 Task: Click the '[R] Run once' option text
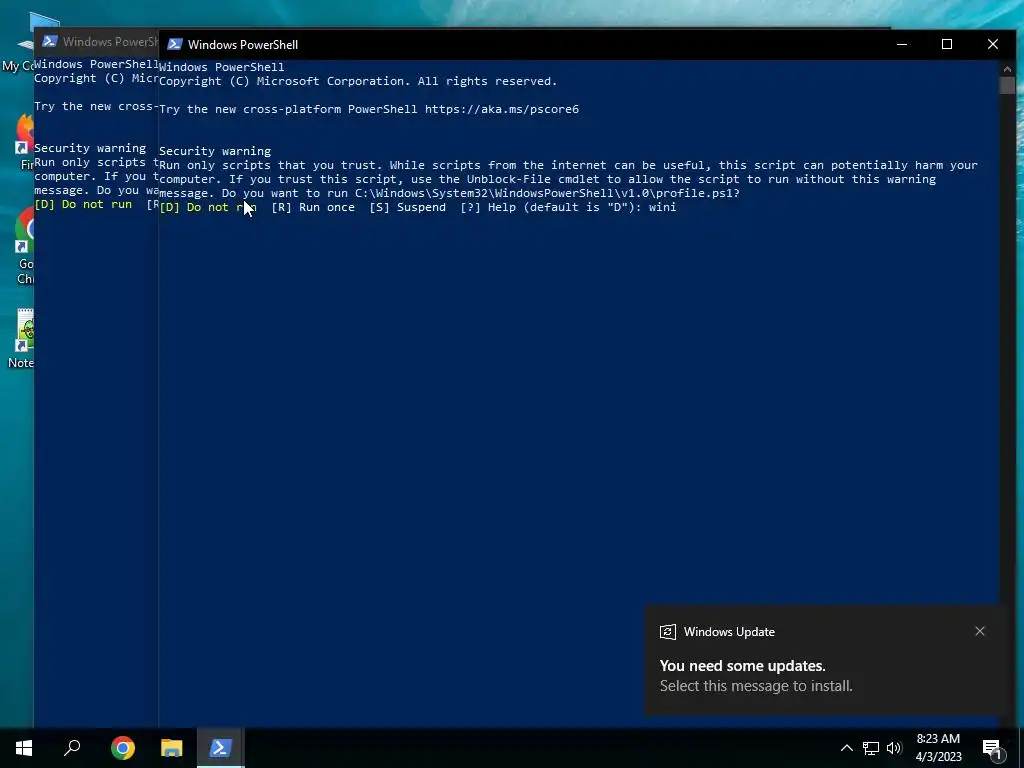(x=313, y=207)
